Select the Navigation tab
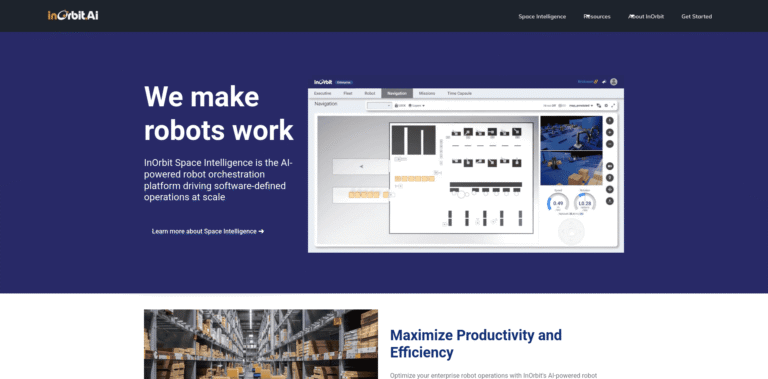Screen dimensions: 768x379 pyautogui.click(x=397, y=93)
